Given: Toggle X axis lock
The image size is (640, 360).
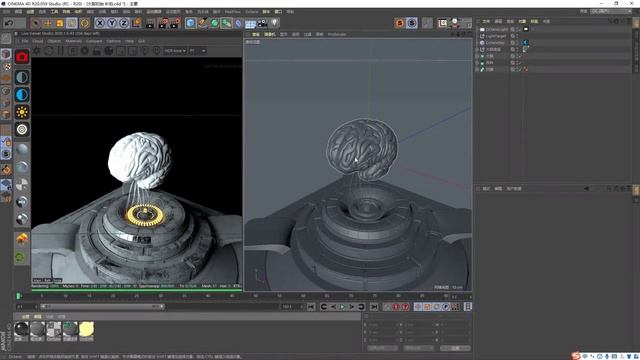Looking at the screenshot, I should point(100,23).
